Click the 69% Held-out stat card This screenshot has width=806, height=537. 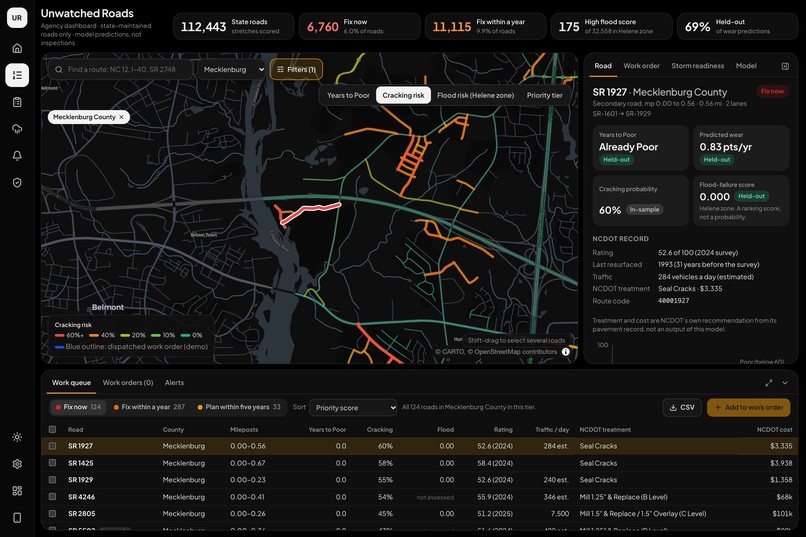pyautogui.click(x=737, y=26)
